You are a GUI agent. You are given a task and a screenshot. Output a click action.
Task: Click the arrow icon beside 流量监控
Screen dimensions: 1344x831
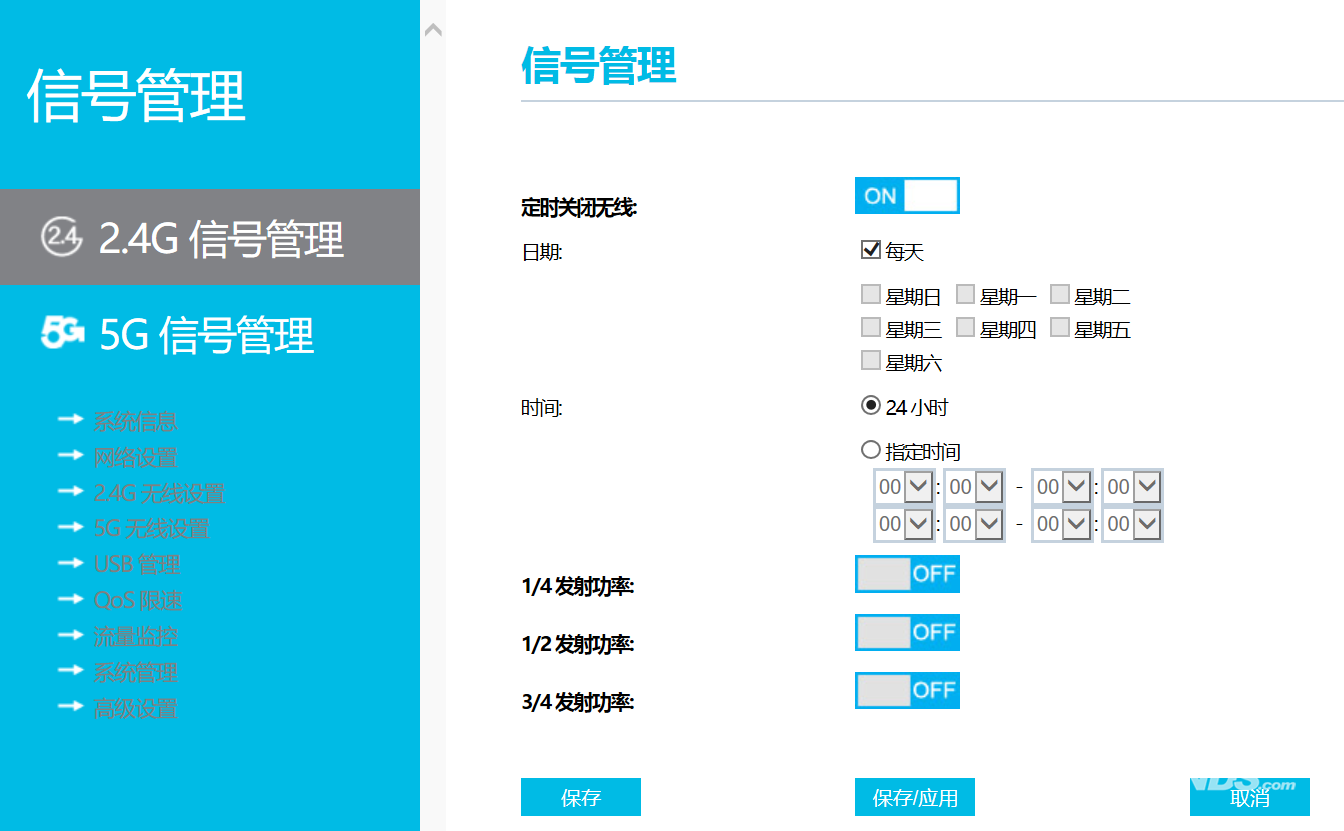click(71, 635)
